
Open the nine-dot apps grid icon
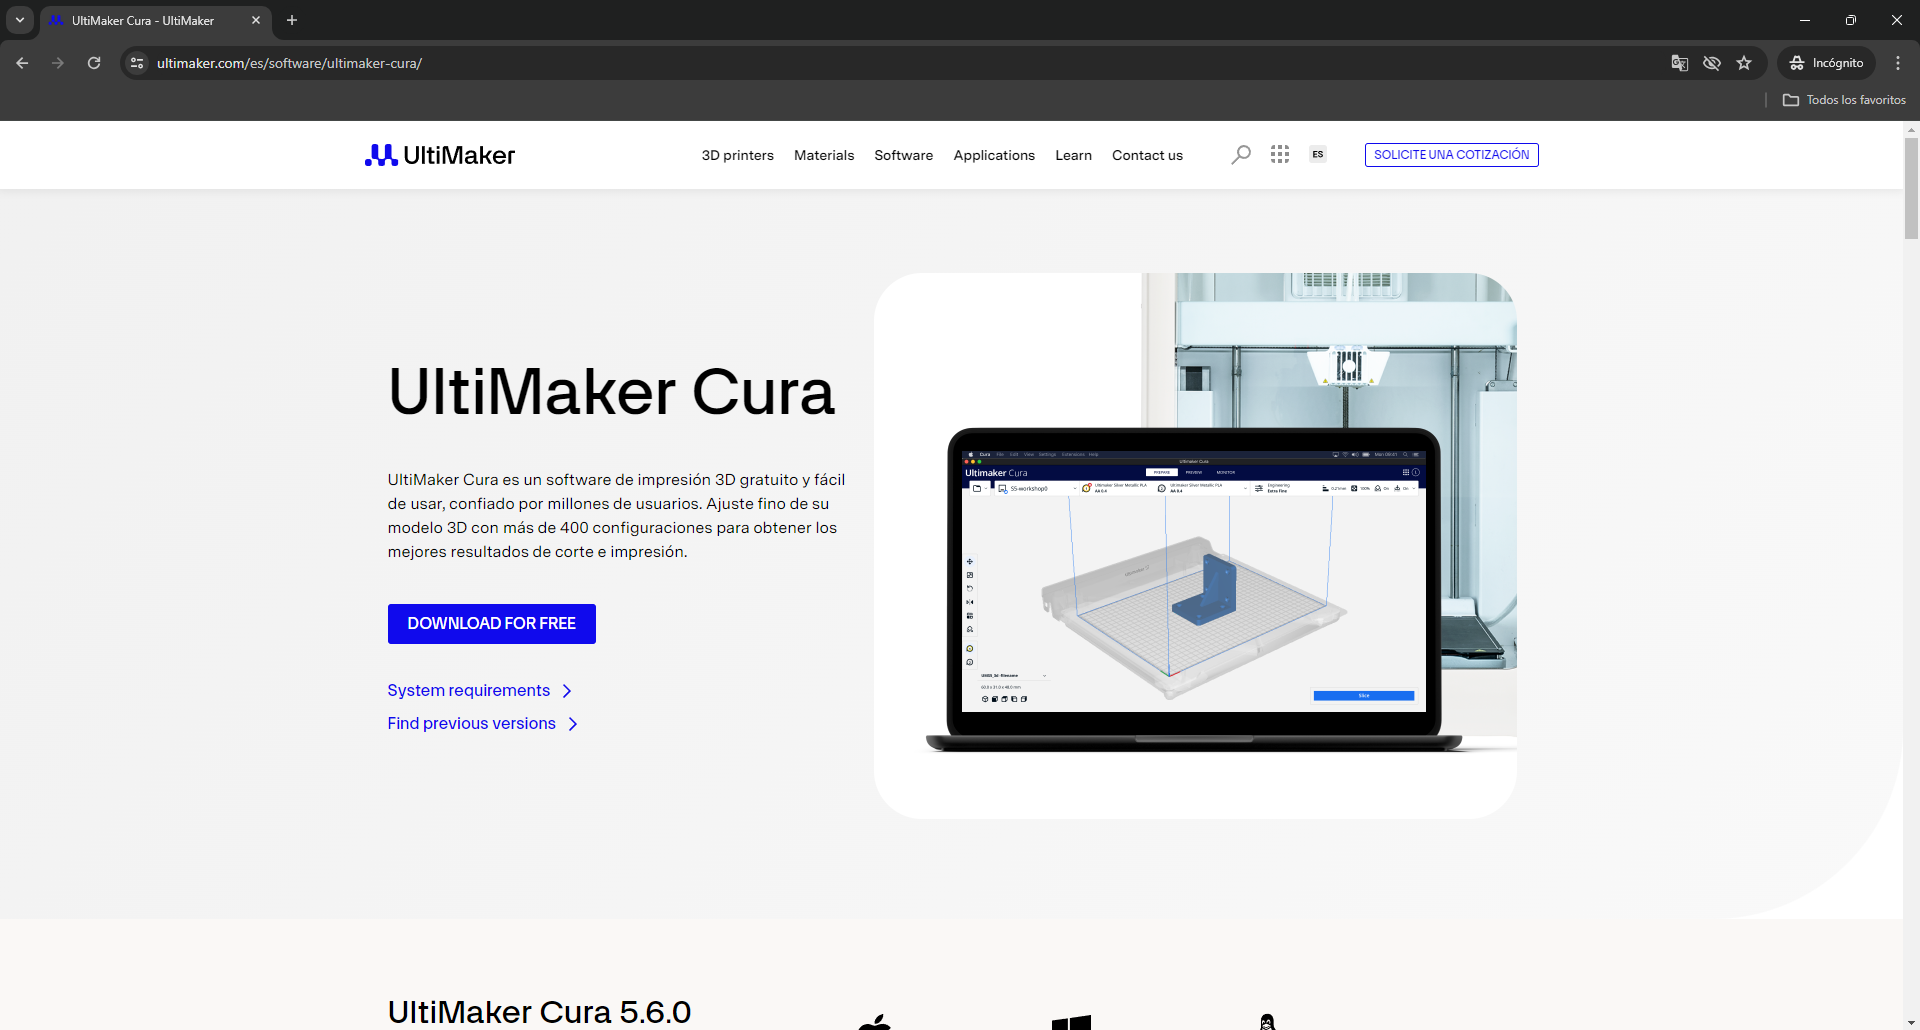pyautogui.click(x=1280, y=154)
